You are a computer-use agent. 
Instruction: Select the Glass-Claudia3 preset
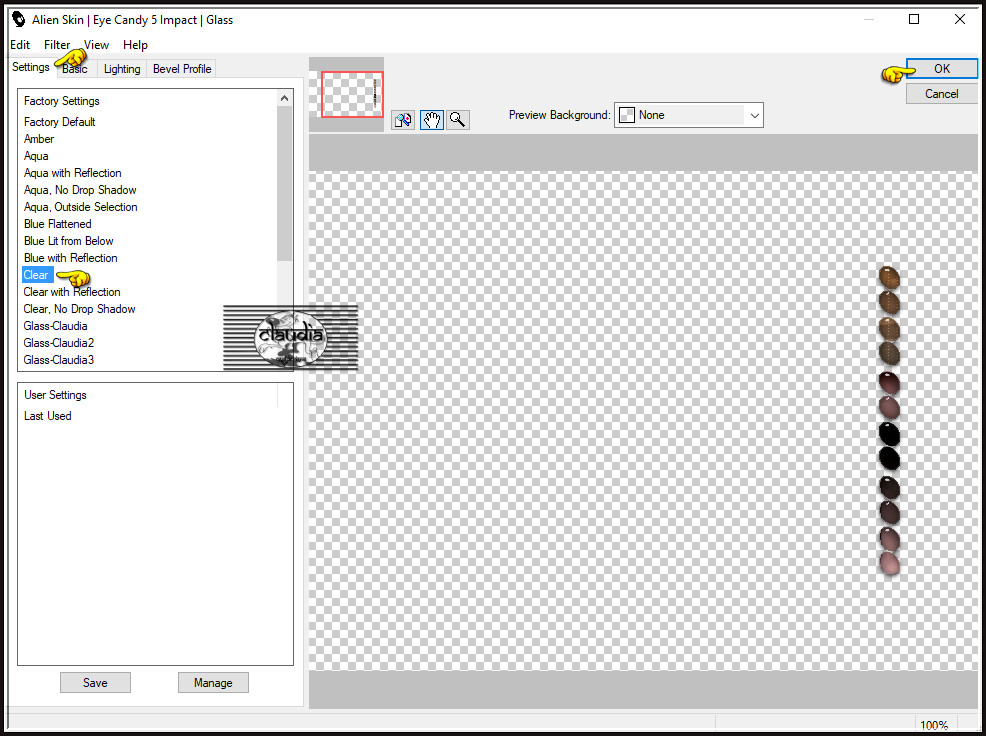tap(58, 360)
